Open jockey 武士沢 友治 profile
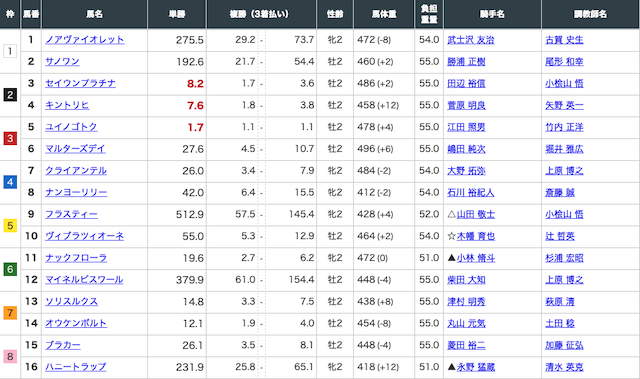The image size is (640, 379). coord(471,40)
